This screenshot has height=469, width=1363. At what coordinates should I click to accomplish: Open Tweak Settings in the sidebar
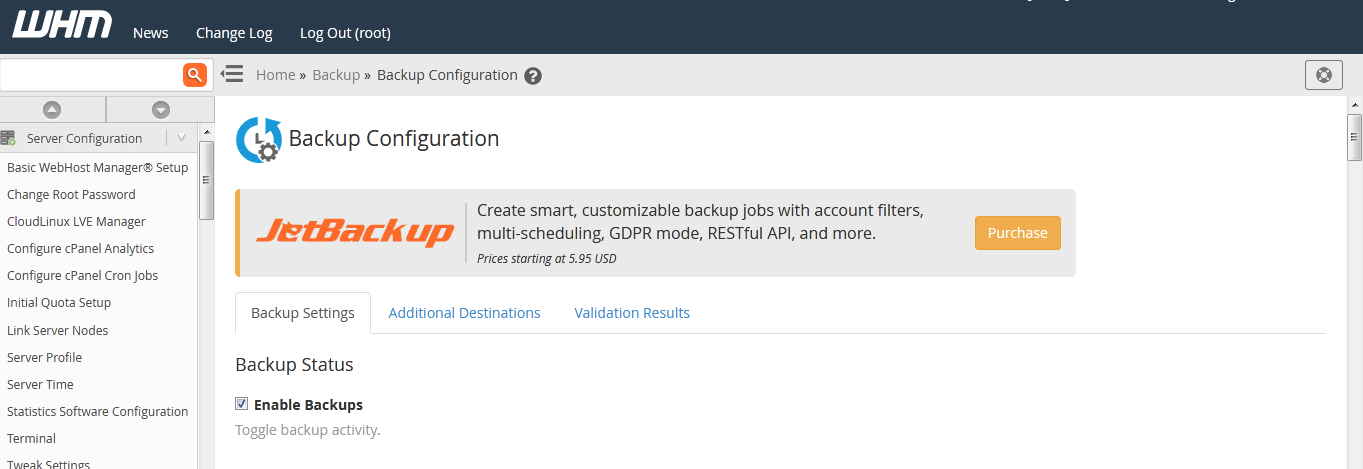point(48,464)
